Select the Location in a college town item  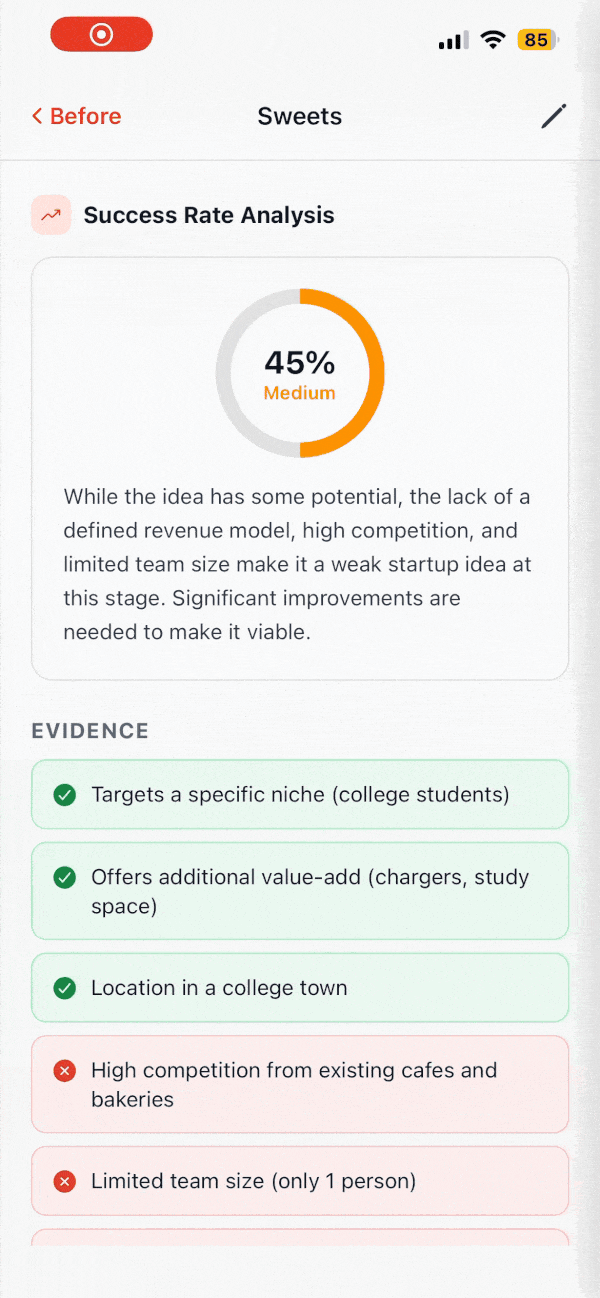[x=300, y=988]
